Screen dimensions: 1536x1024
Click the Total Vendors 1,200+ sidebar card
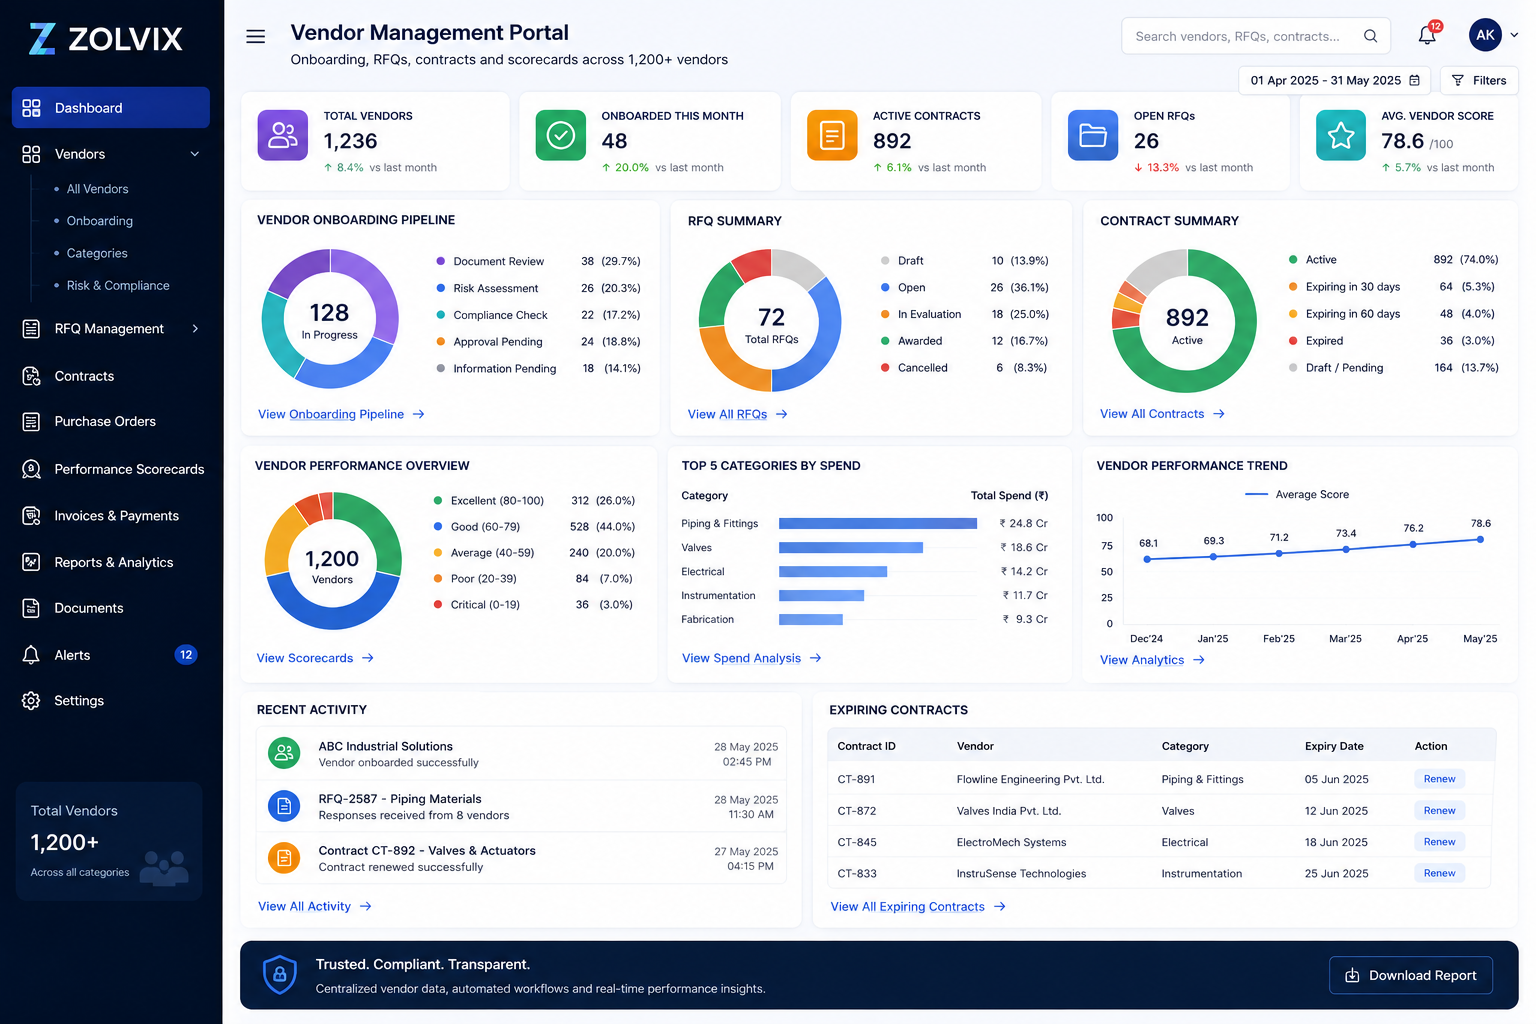109,841
